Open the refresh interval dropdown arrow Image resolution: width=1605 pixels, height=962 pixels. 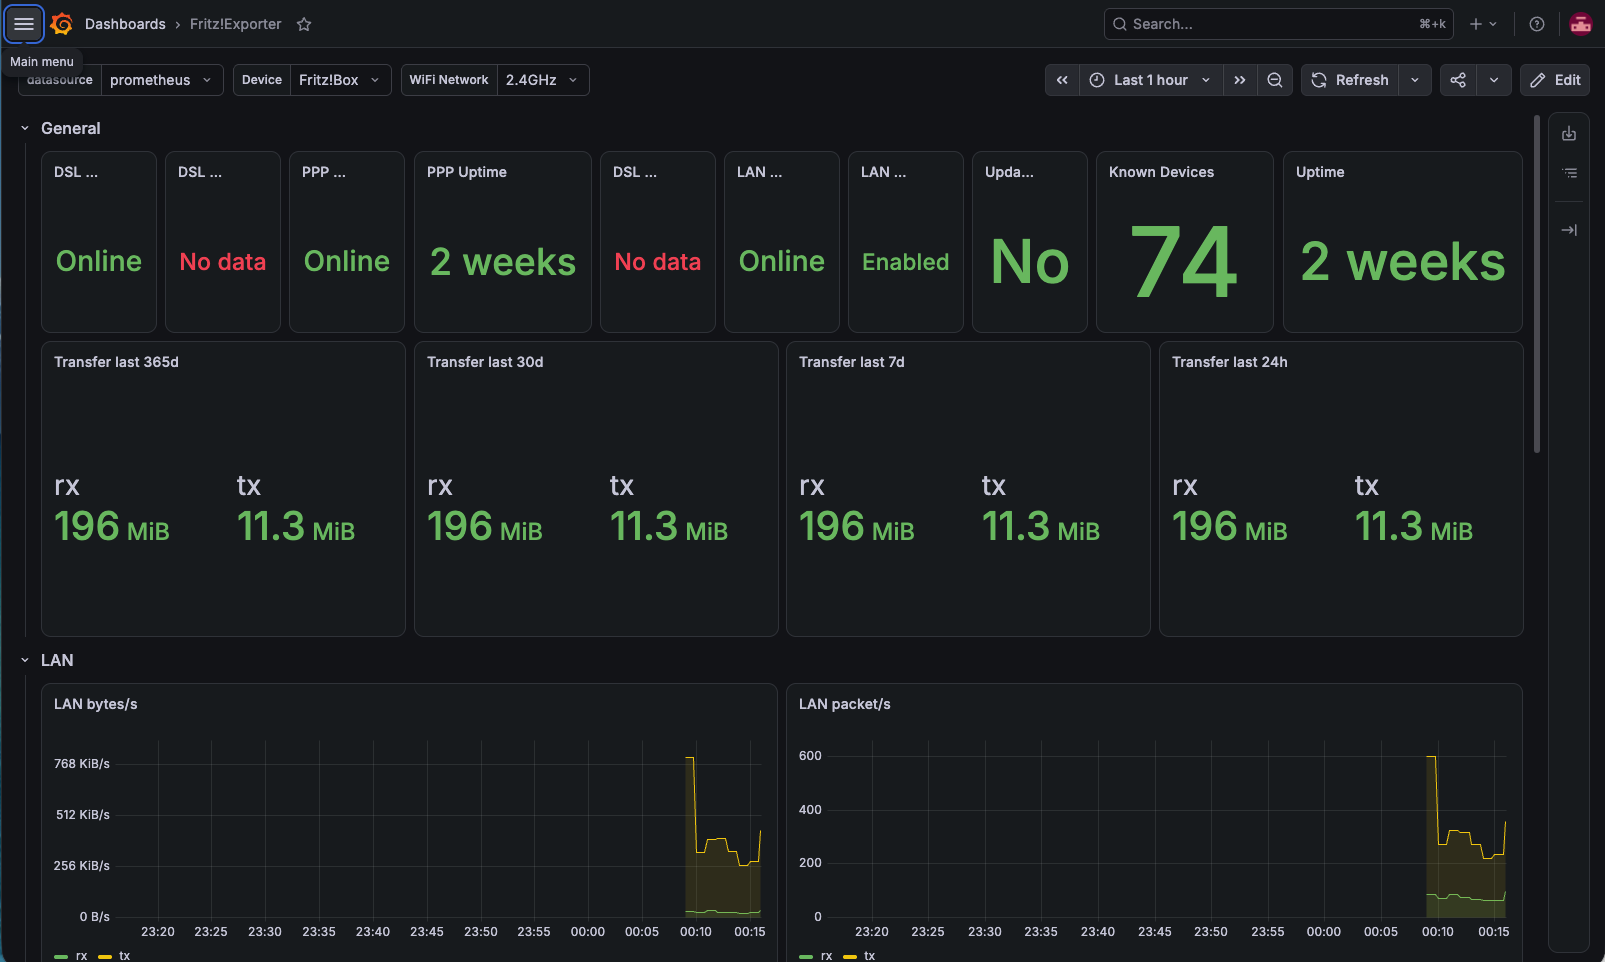pos(1415,80)
